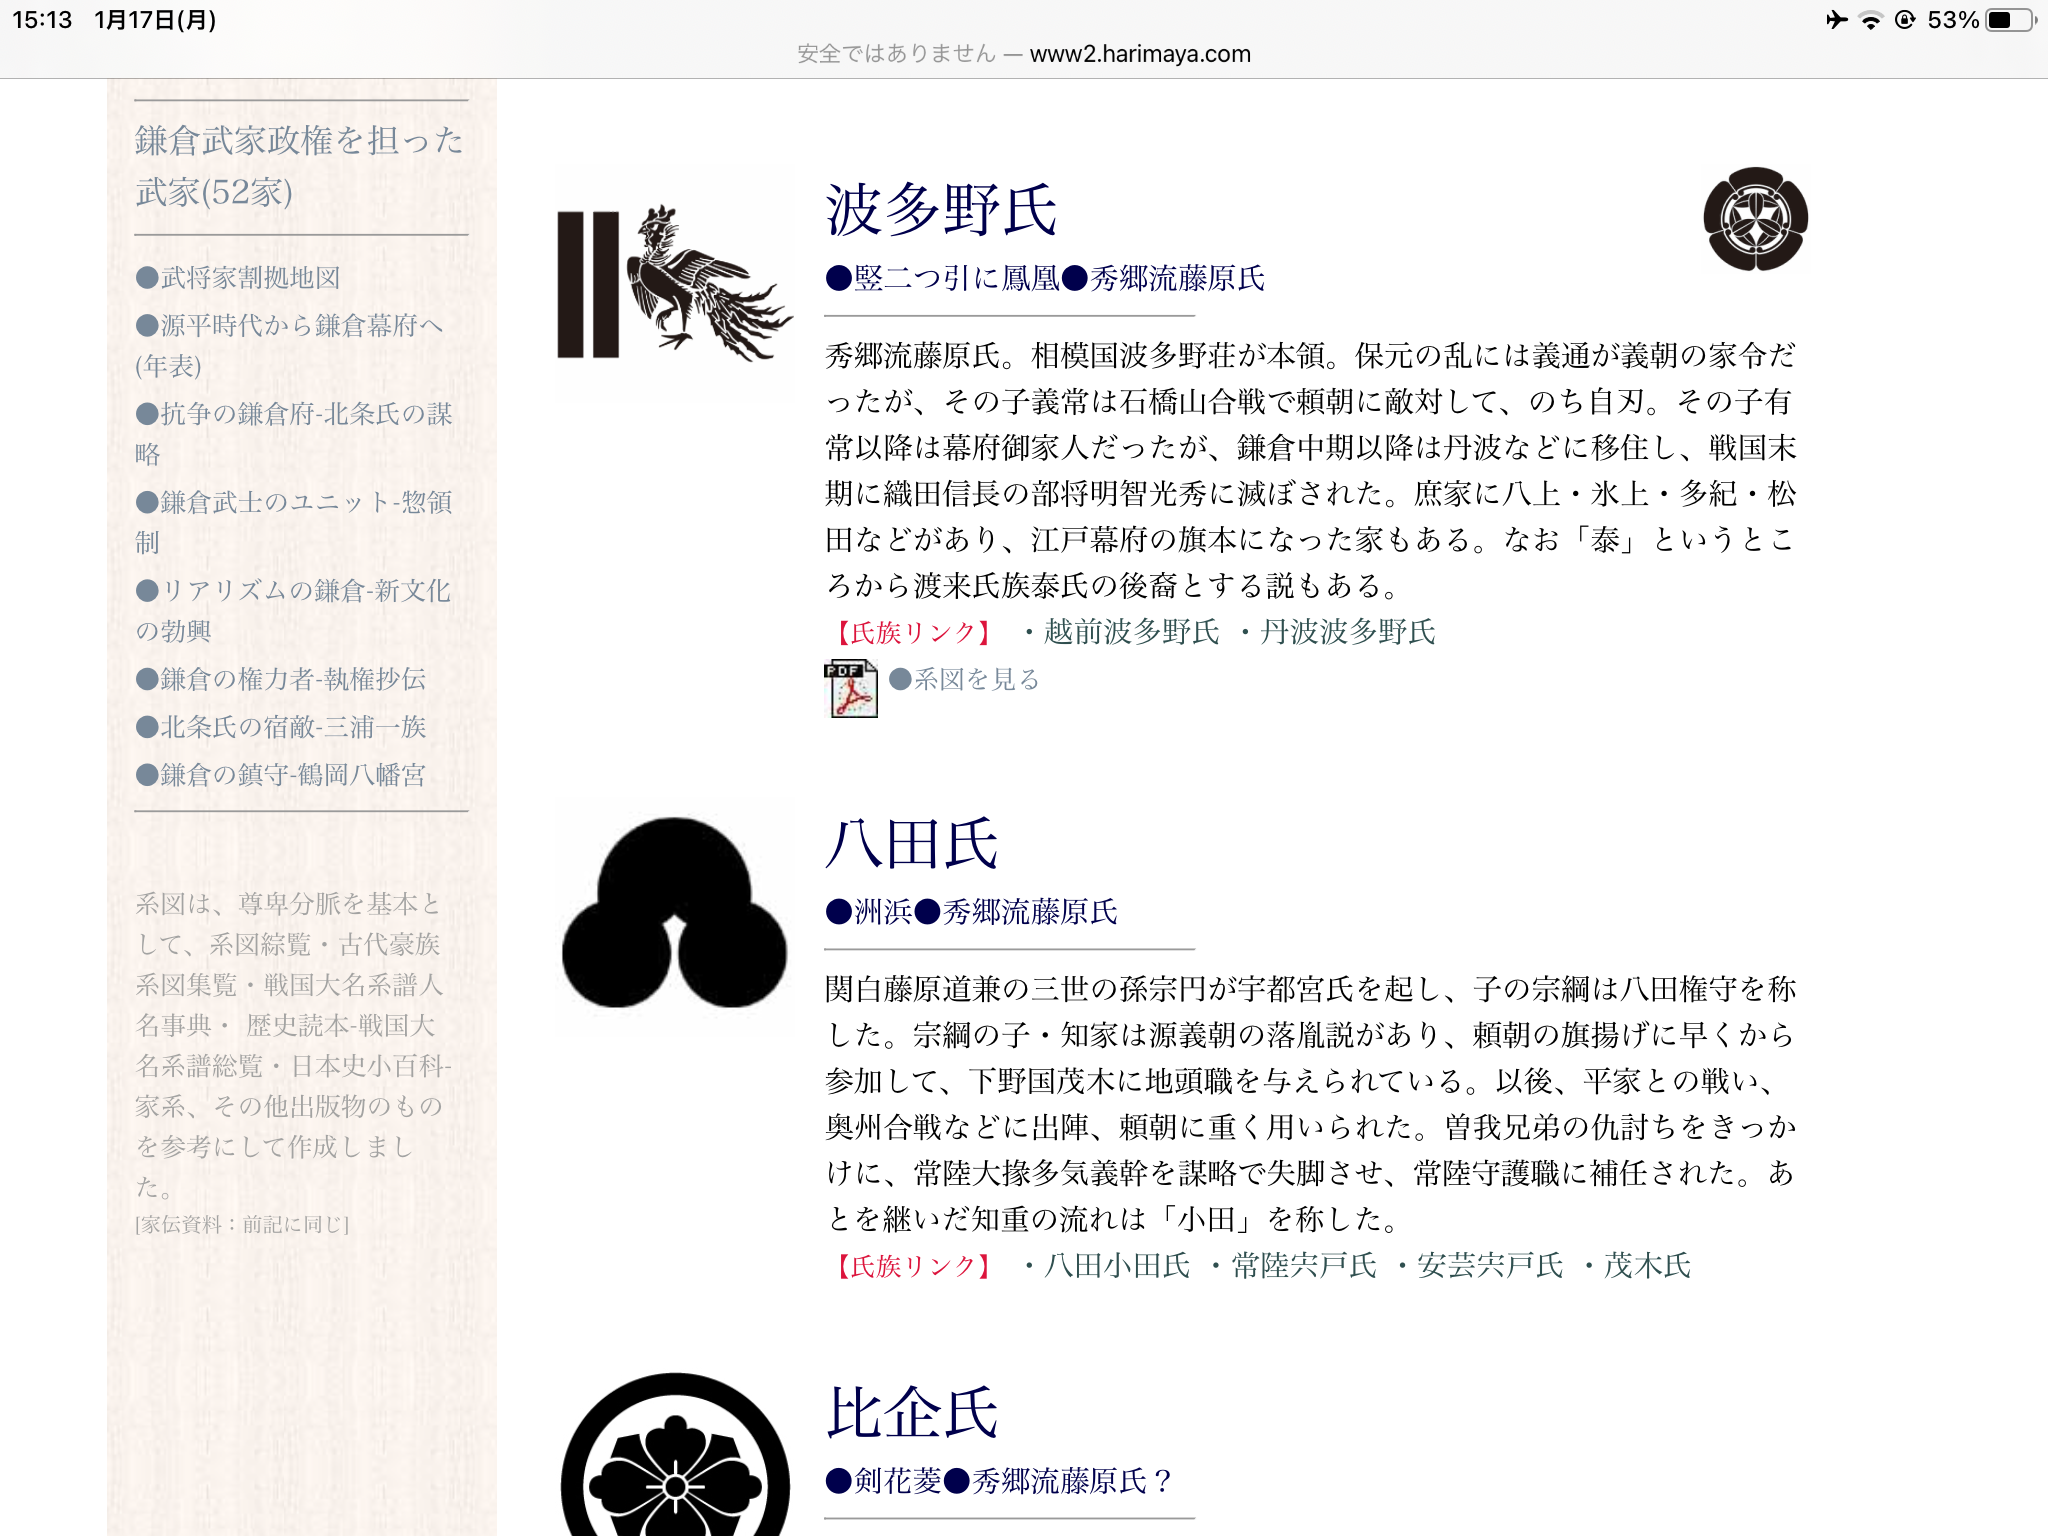
Task: Tap the battery icon in status bar
Action: [x=2010, y=20]
